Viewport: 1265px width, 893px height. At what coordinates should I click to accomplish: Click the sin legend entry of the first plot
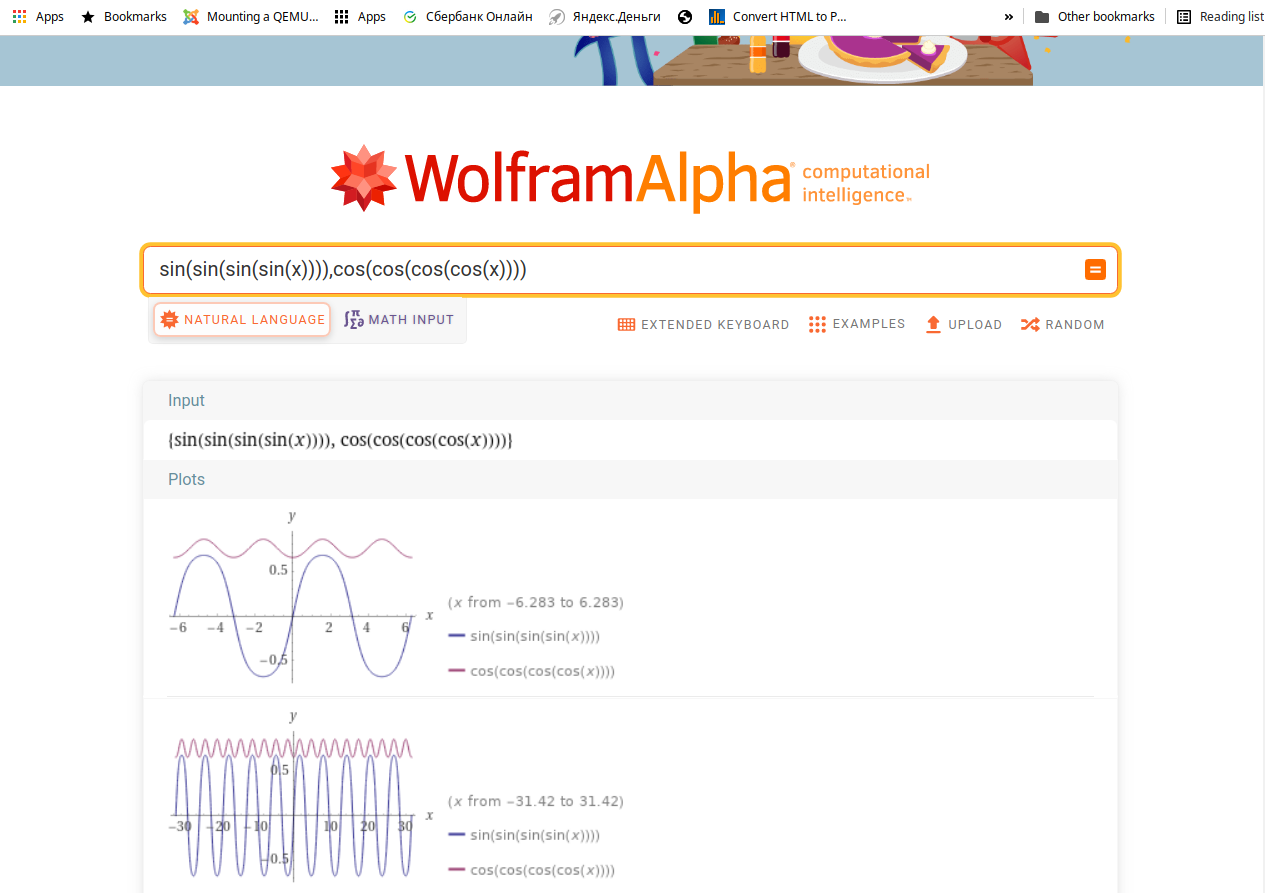525,636
